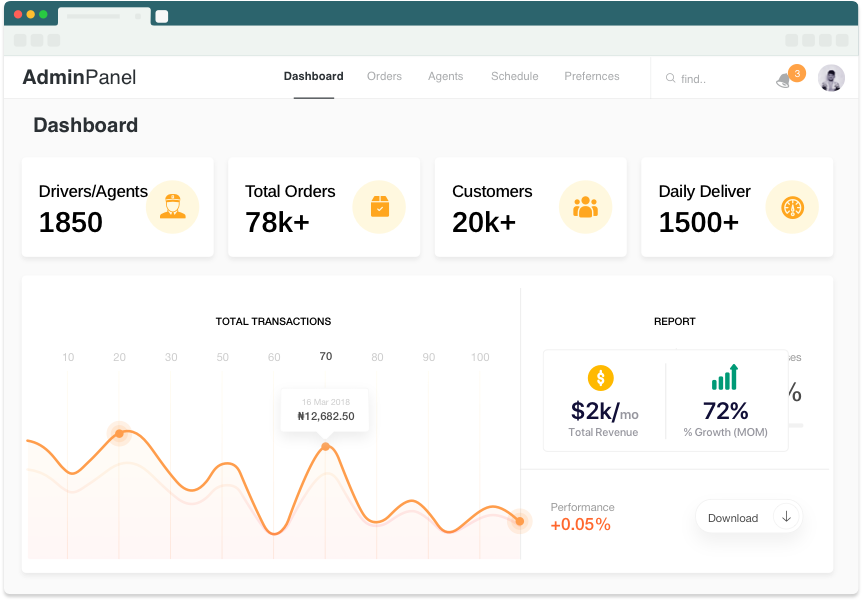Click the % Growth (MOM) label
The width and height of the screenshot is (863, 602).
[x=725, y=433]
